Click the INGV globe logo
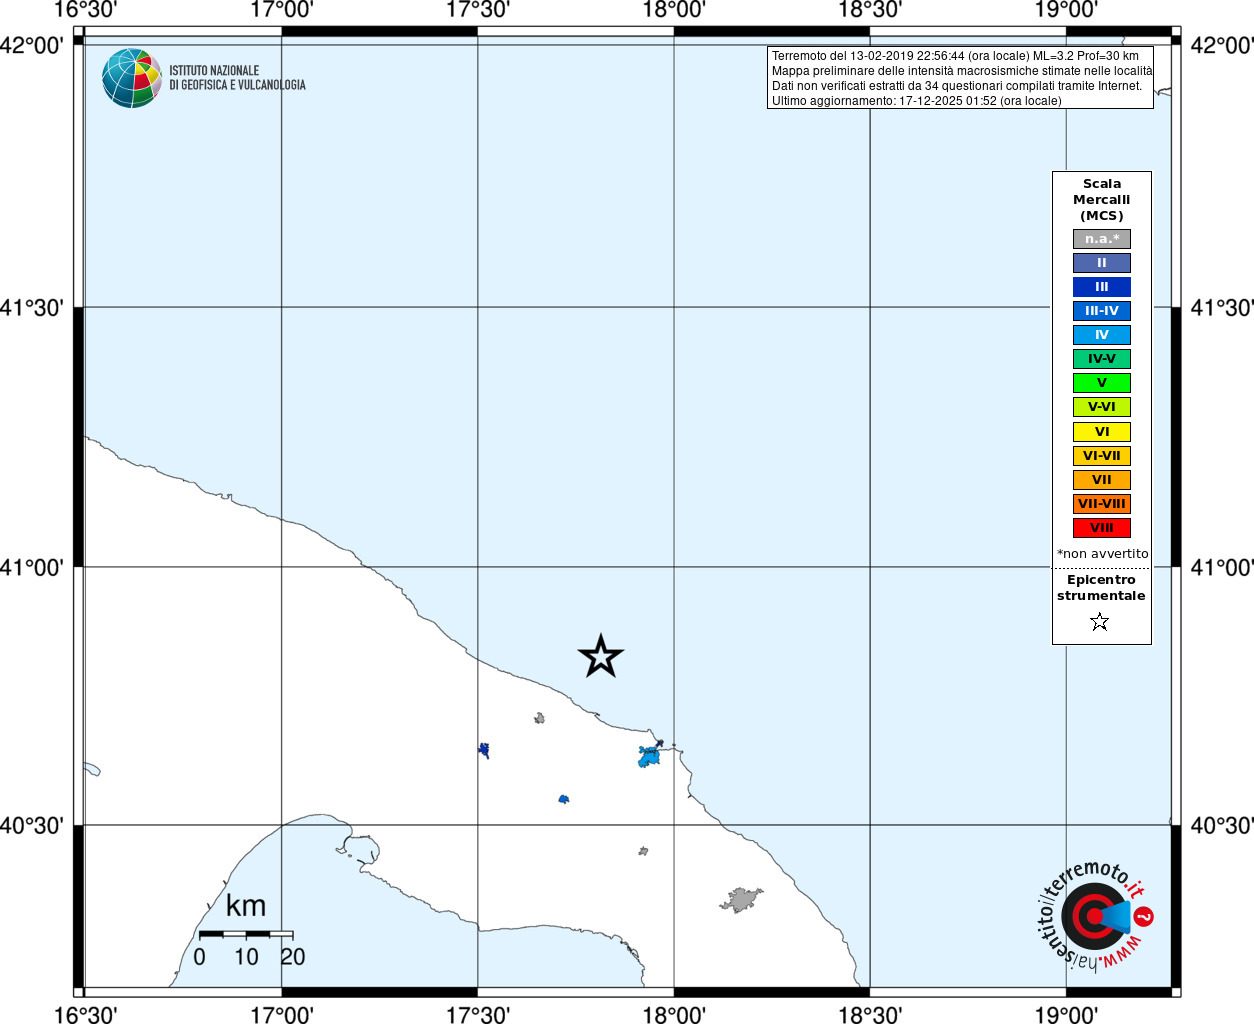Image resolution: width=1254 pixels, height=1024 pixels. 132,78
